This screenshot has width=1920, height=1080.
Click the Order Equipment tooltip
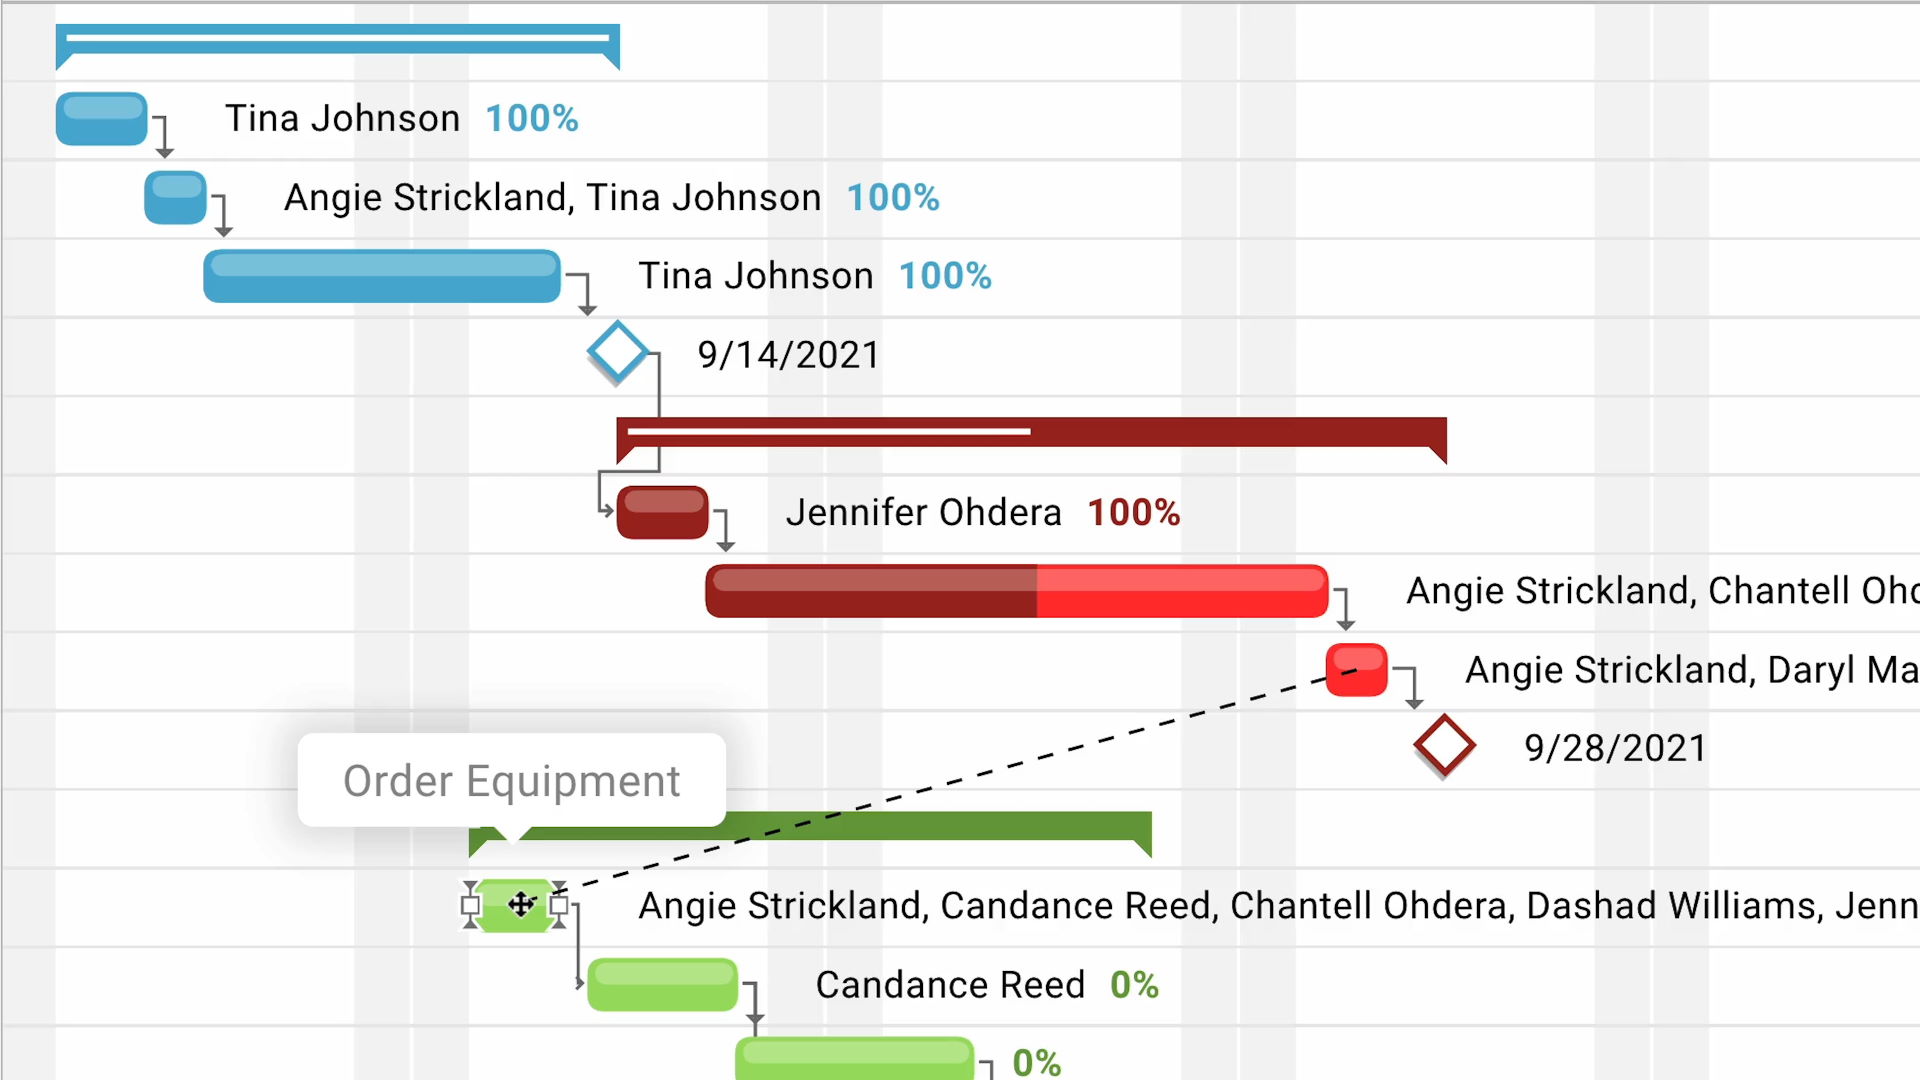click(x=511, y=780)
